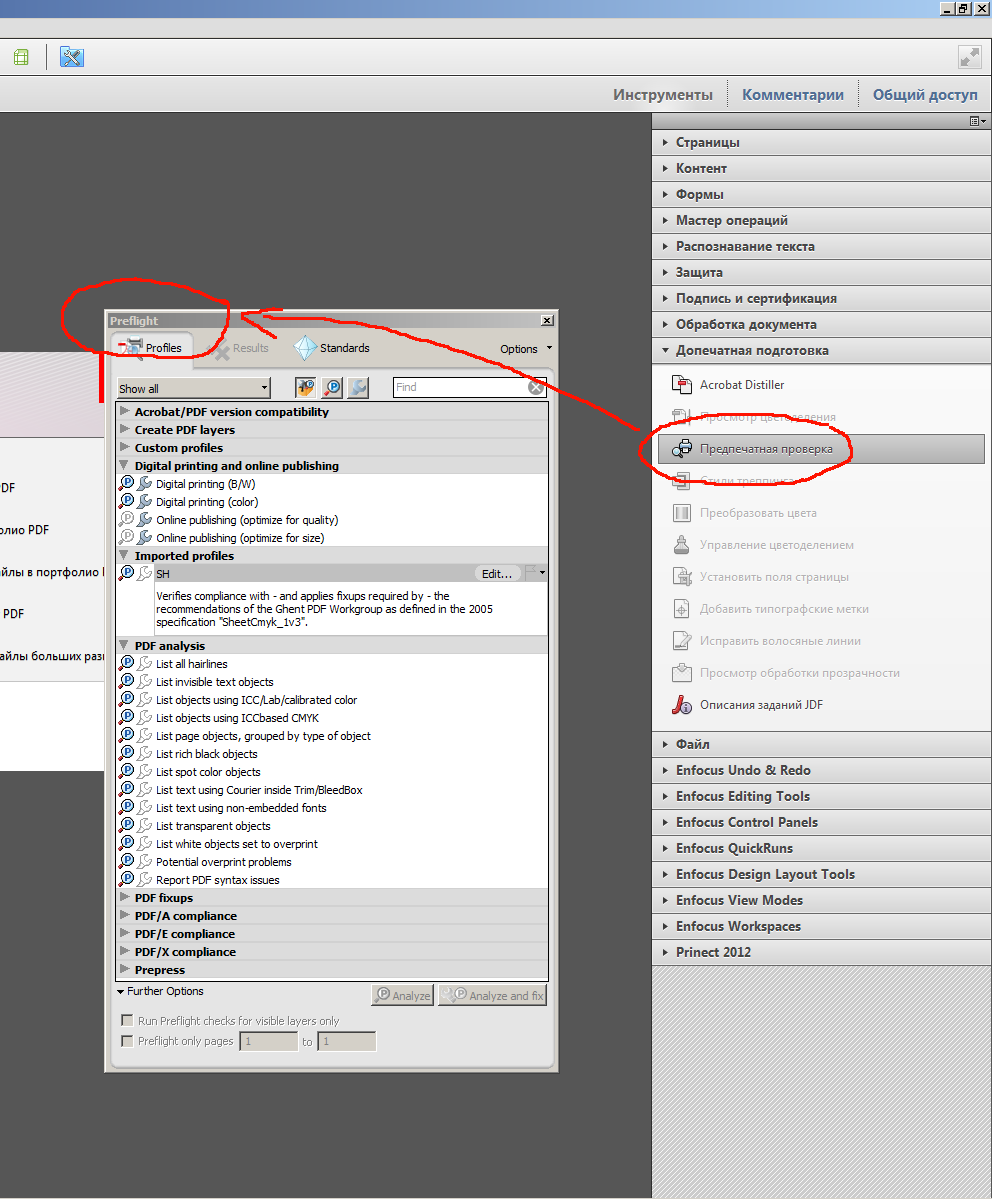
Task: Expand Acrobat/PDF version compatibility group
Action: 125,412
